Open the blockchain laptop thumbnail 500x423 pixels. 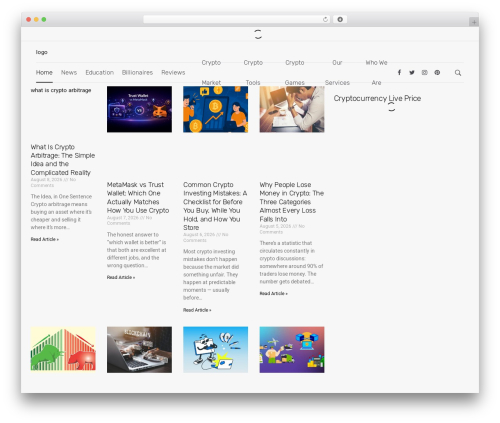[139, 349]
